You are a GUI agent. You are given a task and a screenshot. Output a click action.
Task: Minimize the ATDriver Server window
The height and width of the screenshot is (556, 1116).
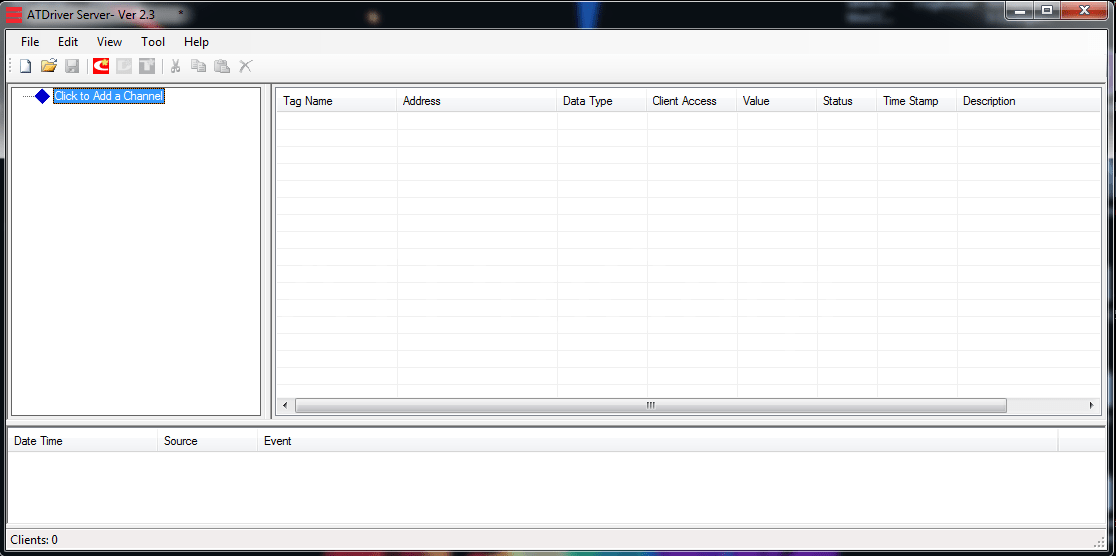pyautogui.click(x=1019, y=10)
